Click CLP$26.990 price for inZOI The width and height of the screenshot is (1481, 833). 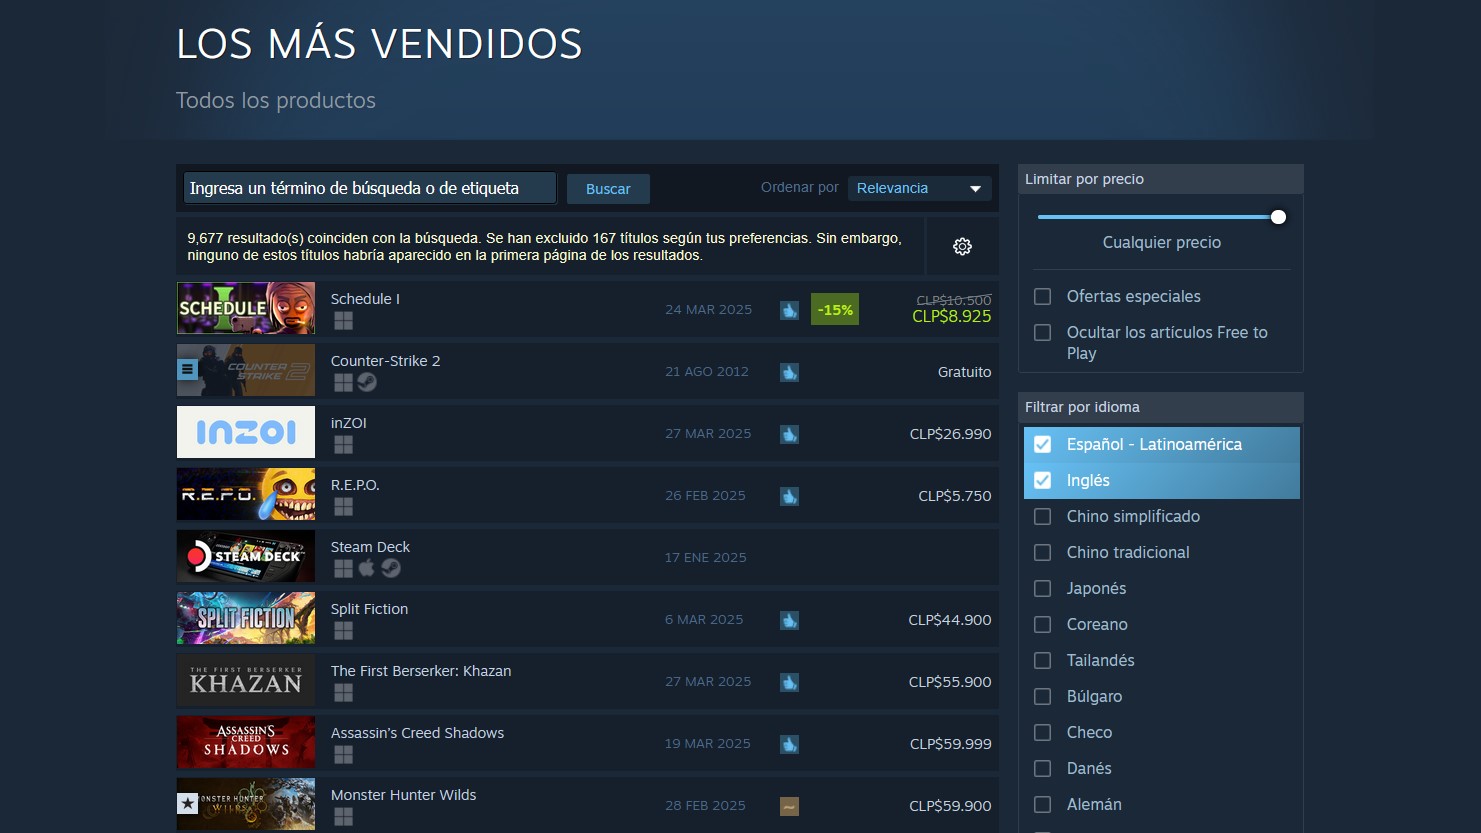point(951,434)
